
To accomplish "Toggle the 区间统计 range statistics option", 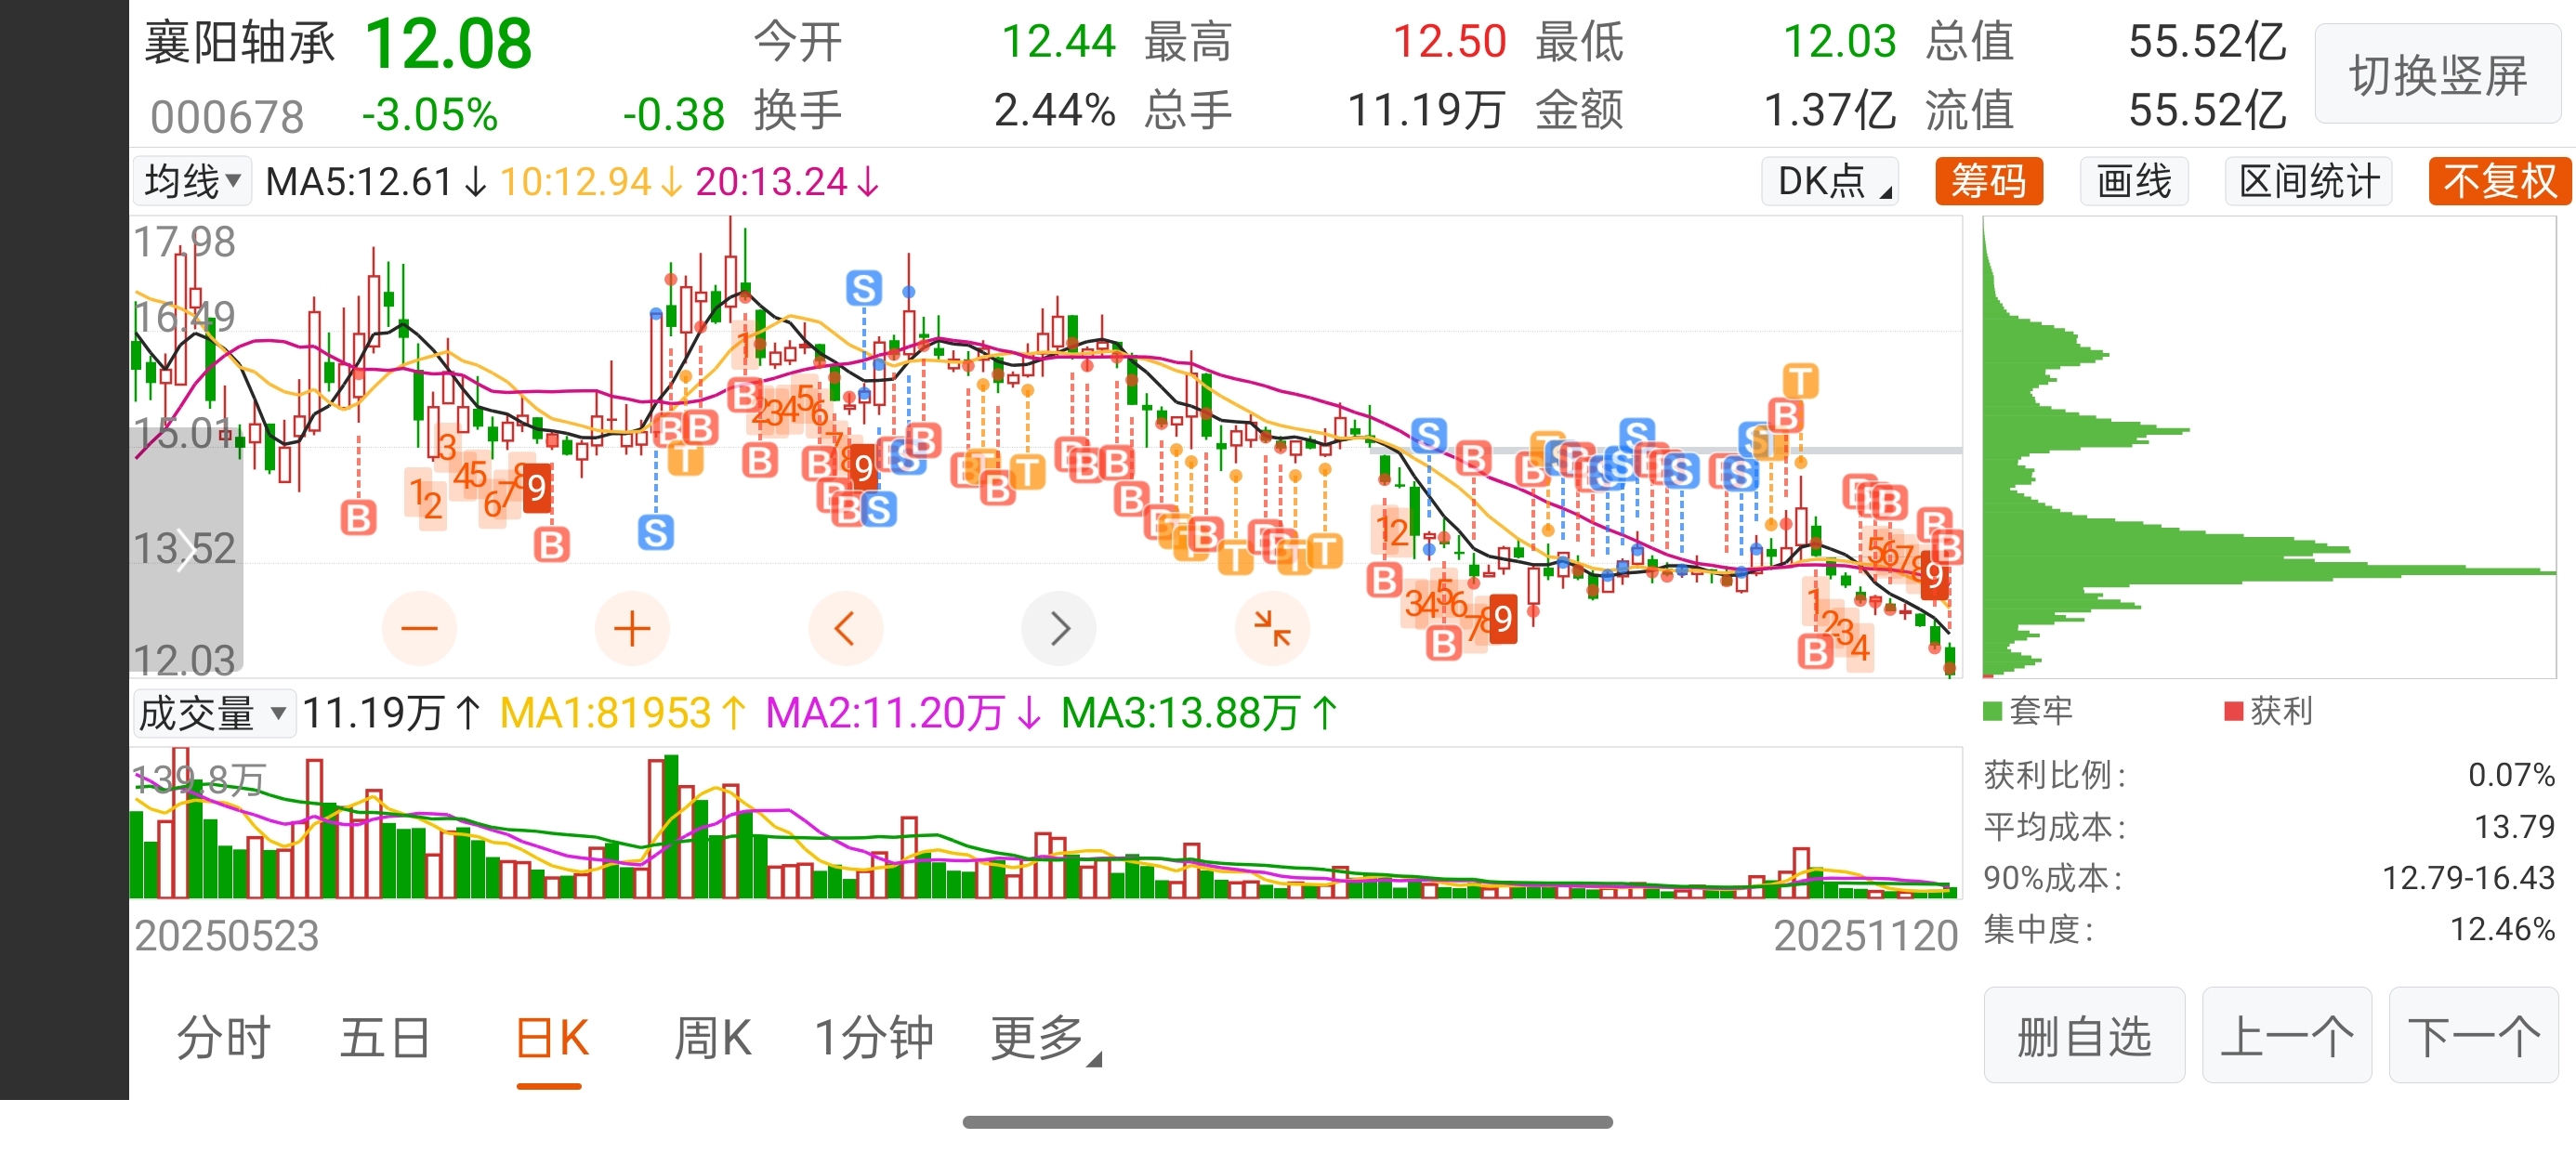I will click(2308, 182).
